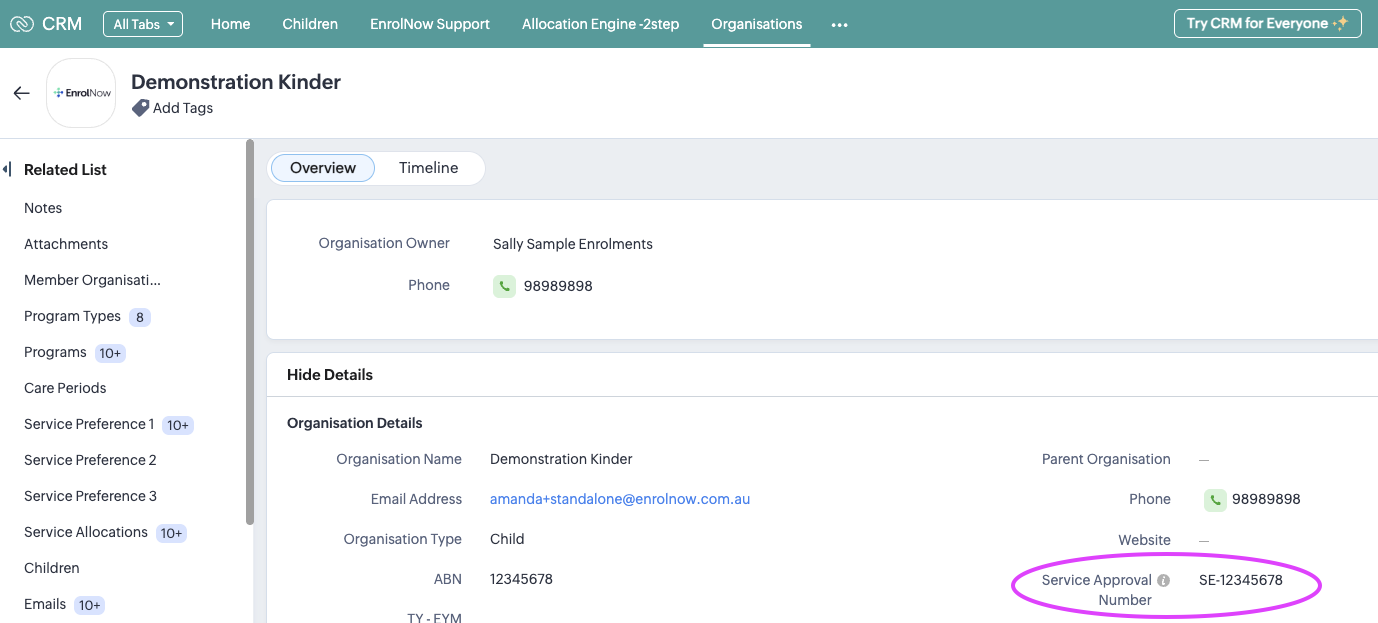1378x623 pixels.
Task: Click the Organisation Details section heading
Action: coord(355,423)
